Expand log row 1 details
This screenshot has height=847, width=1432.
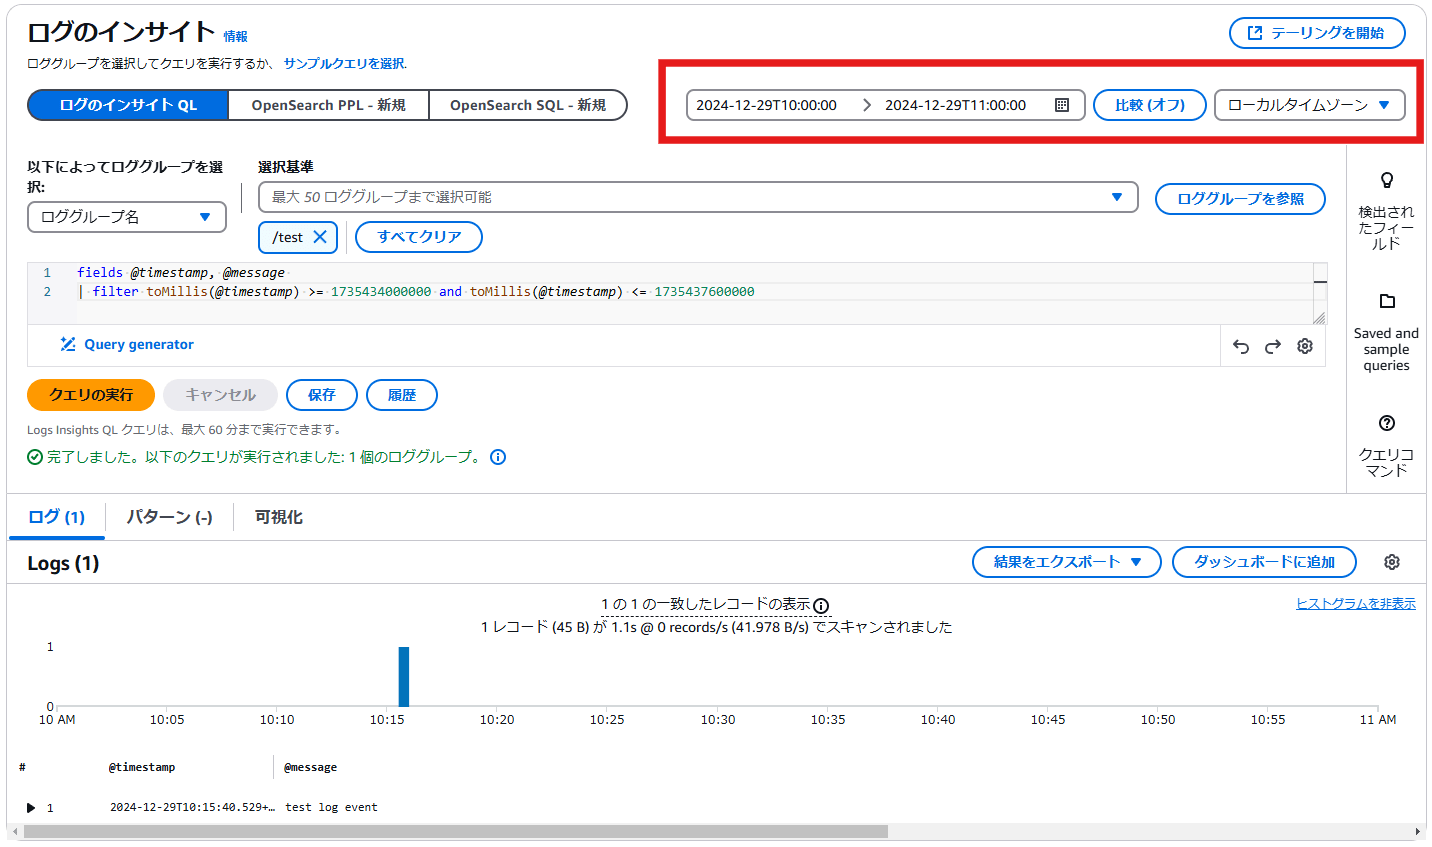31,807
